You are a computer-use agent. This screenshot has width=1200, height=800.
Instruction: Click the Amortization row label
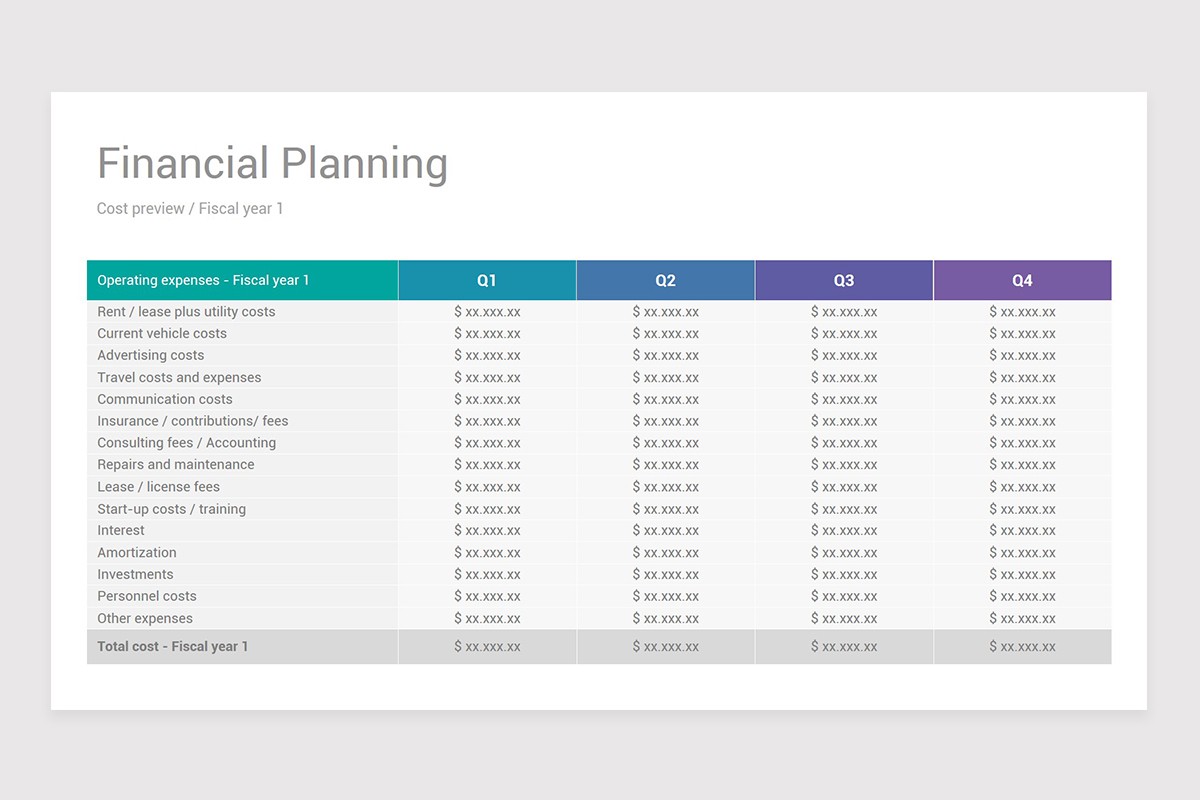pyautogui.click(x=136, y=552)
